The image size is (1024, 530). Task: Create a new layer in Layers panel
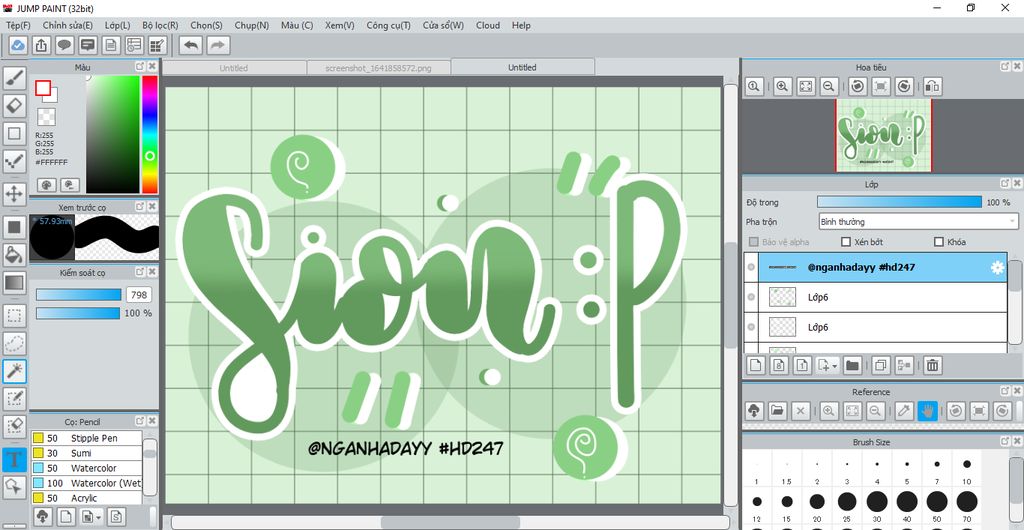coord(756,366)
